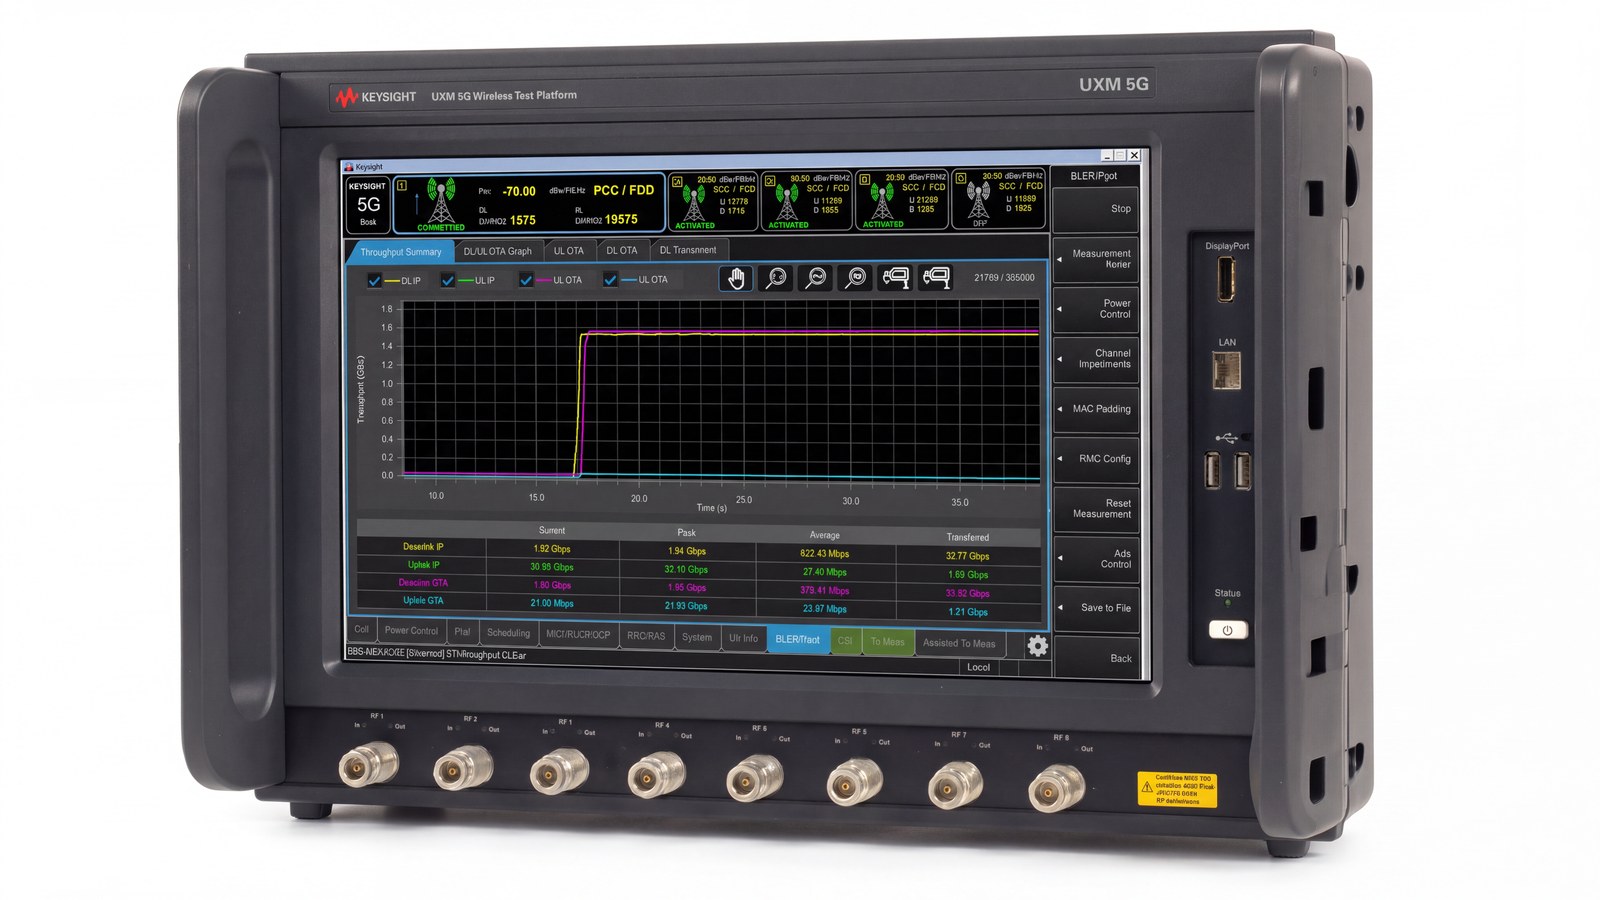Click the first magnifier zoom icon beside the hand tool
Screen dimensions: 1600x900
coord(776,278)
